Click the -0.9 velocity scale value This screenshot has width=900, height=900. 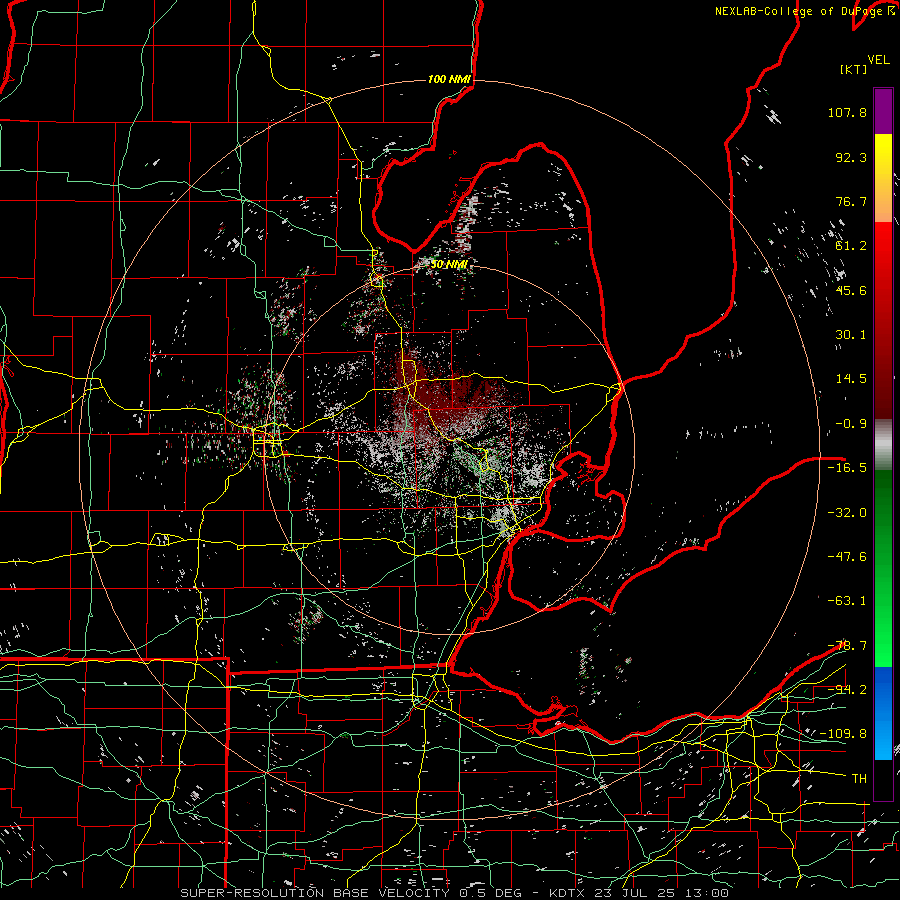point(851,424)
